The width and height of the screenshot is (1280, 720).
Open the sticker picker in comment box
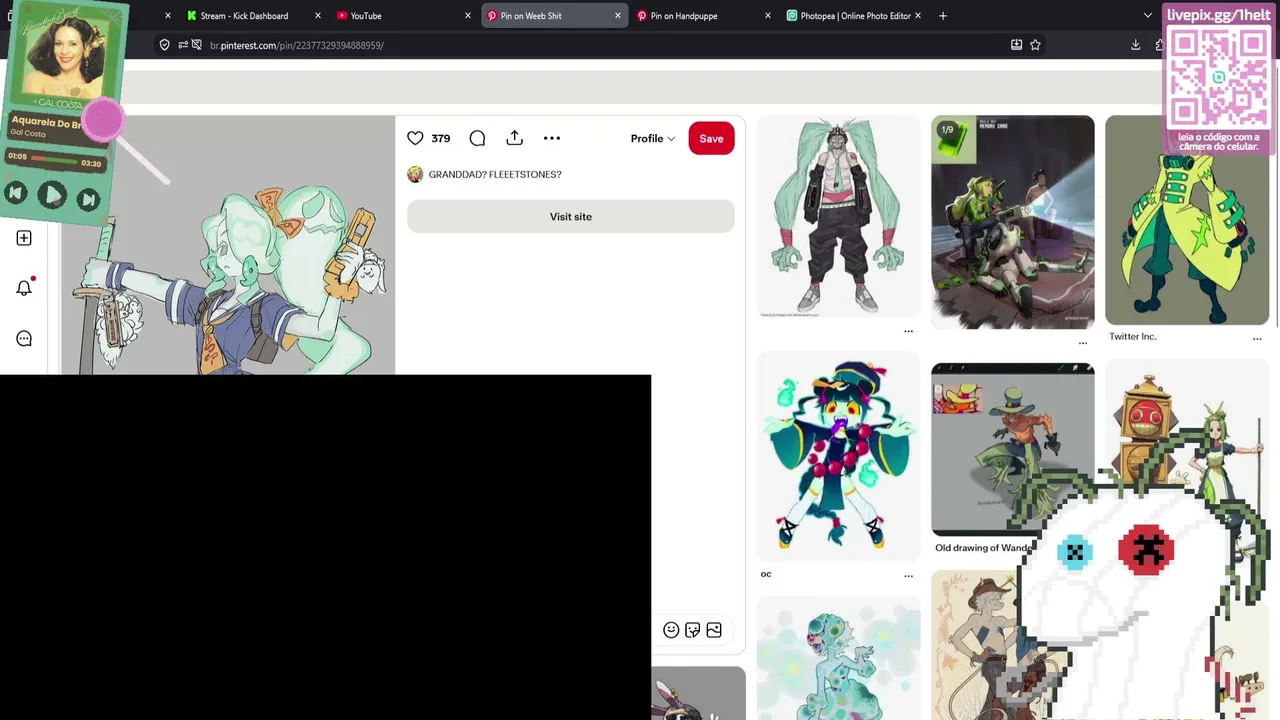point(692,630)
